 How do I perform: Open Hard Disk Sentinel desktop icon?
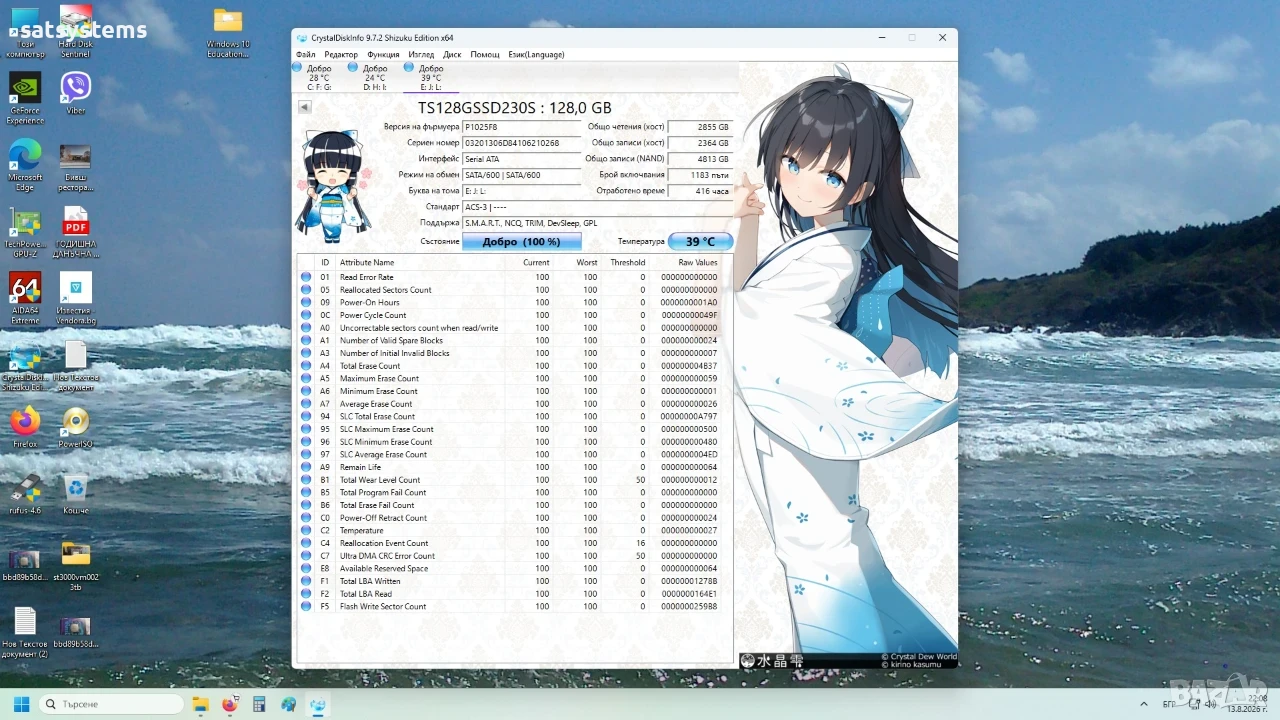point(75,33)
